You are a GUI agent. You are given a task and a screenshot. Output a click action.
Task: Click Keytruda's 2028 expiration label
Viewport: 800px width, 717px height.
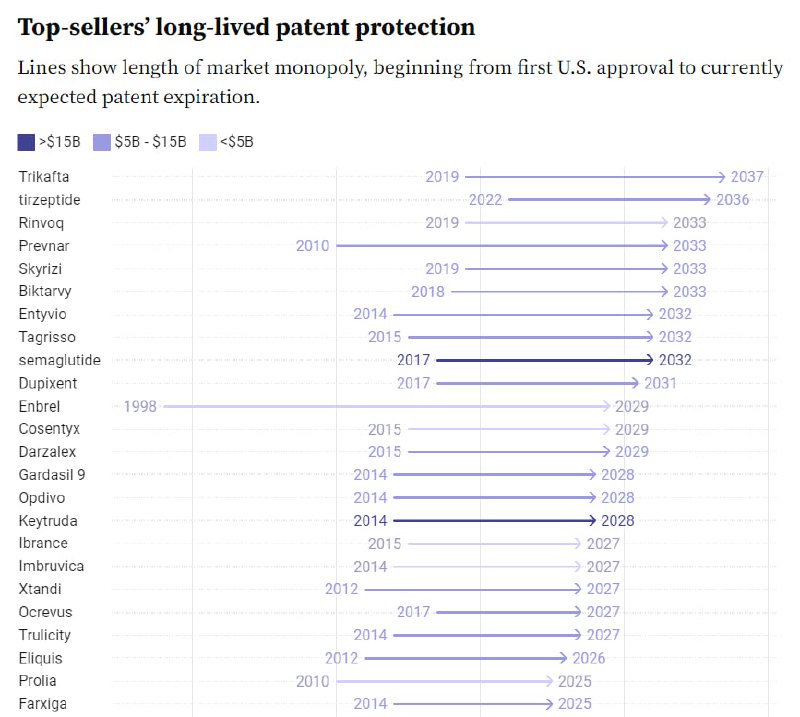click(617, 521)
